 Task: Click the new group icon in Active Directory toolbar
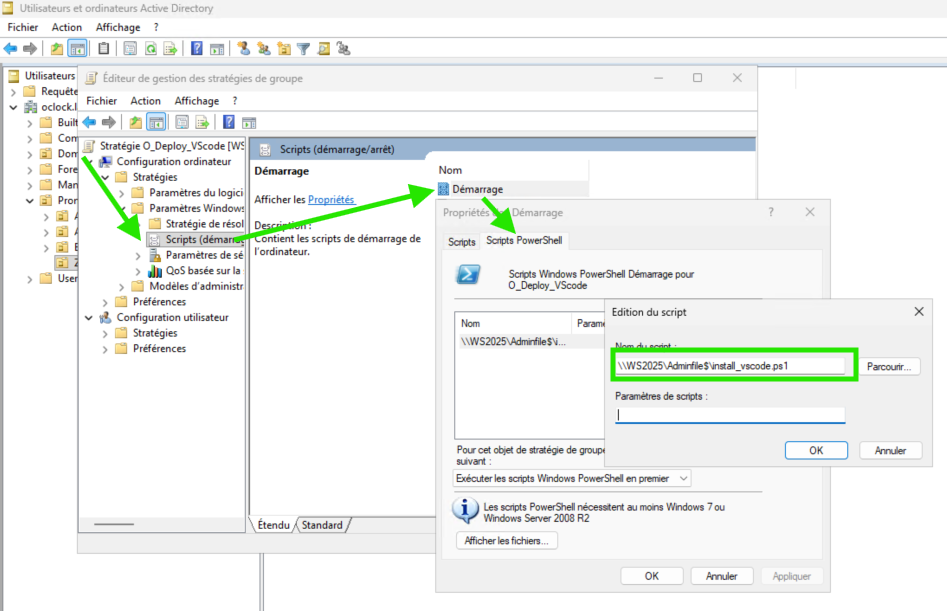[264, 48]
